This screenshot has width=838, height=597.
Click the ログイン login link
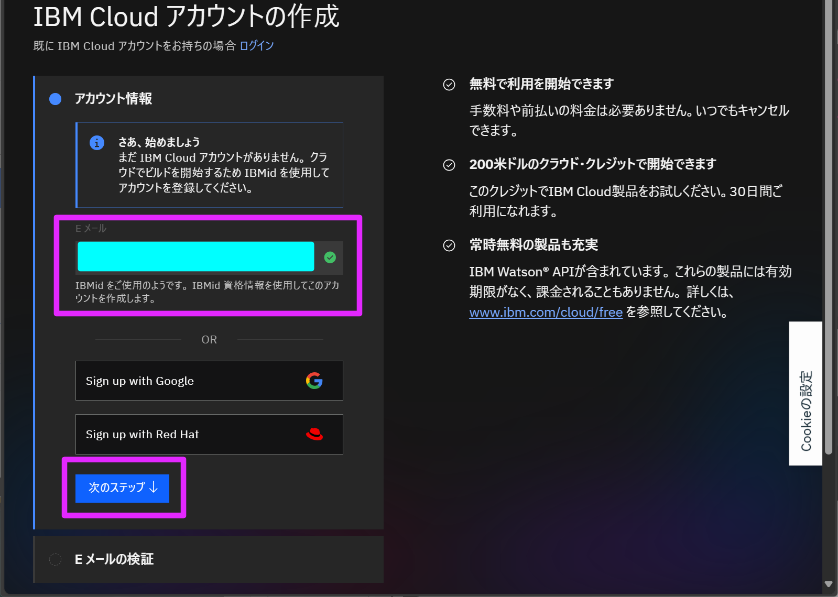click(x=257, y=46)
